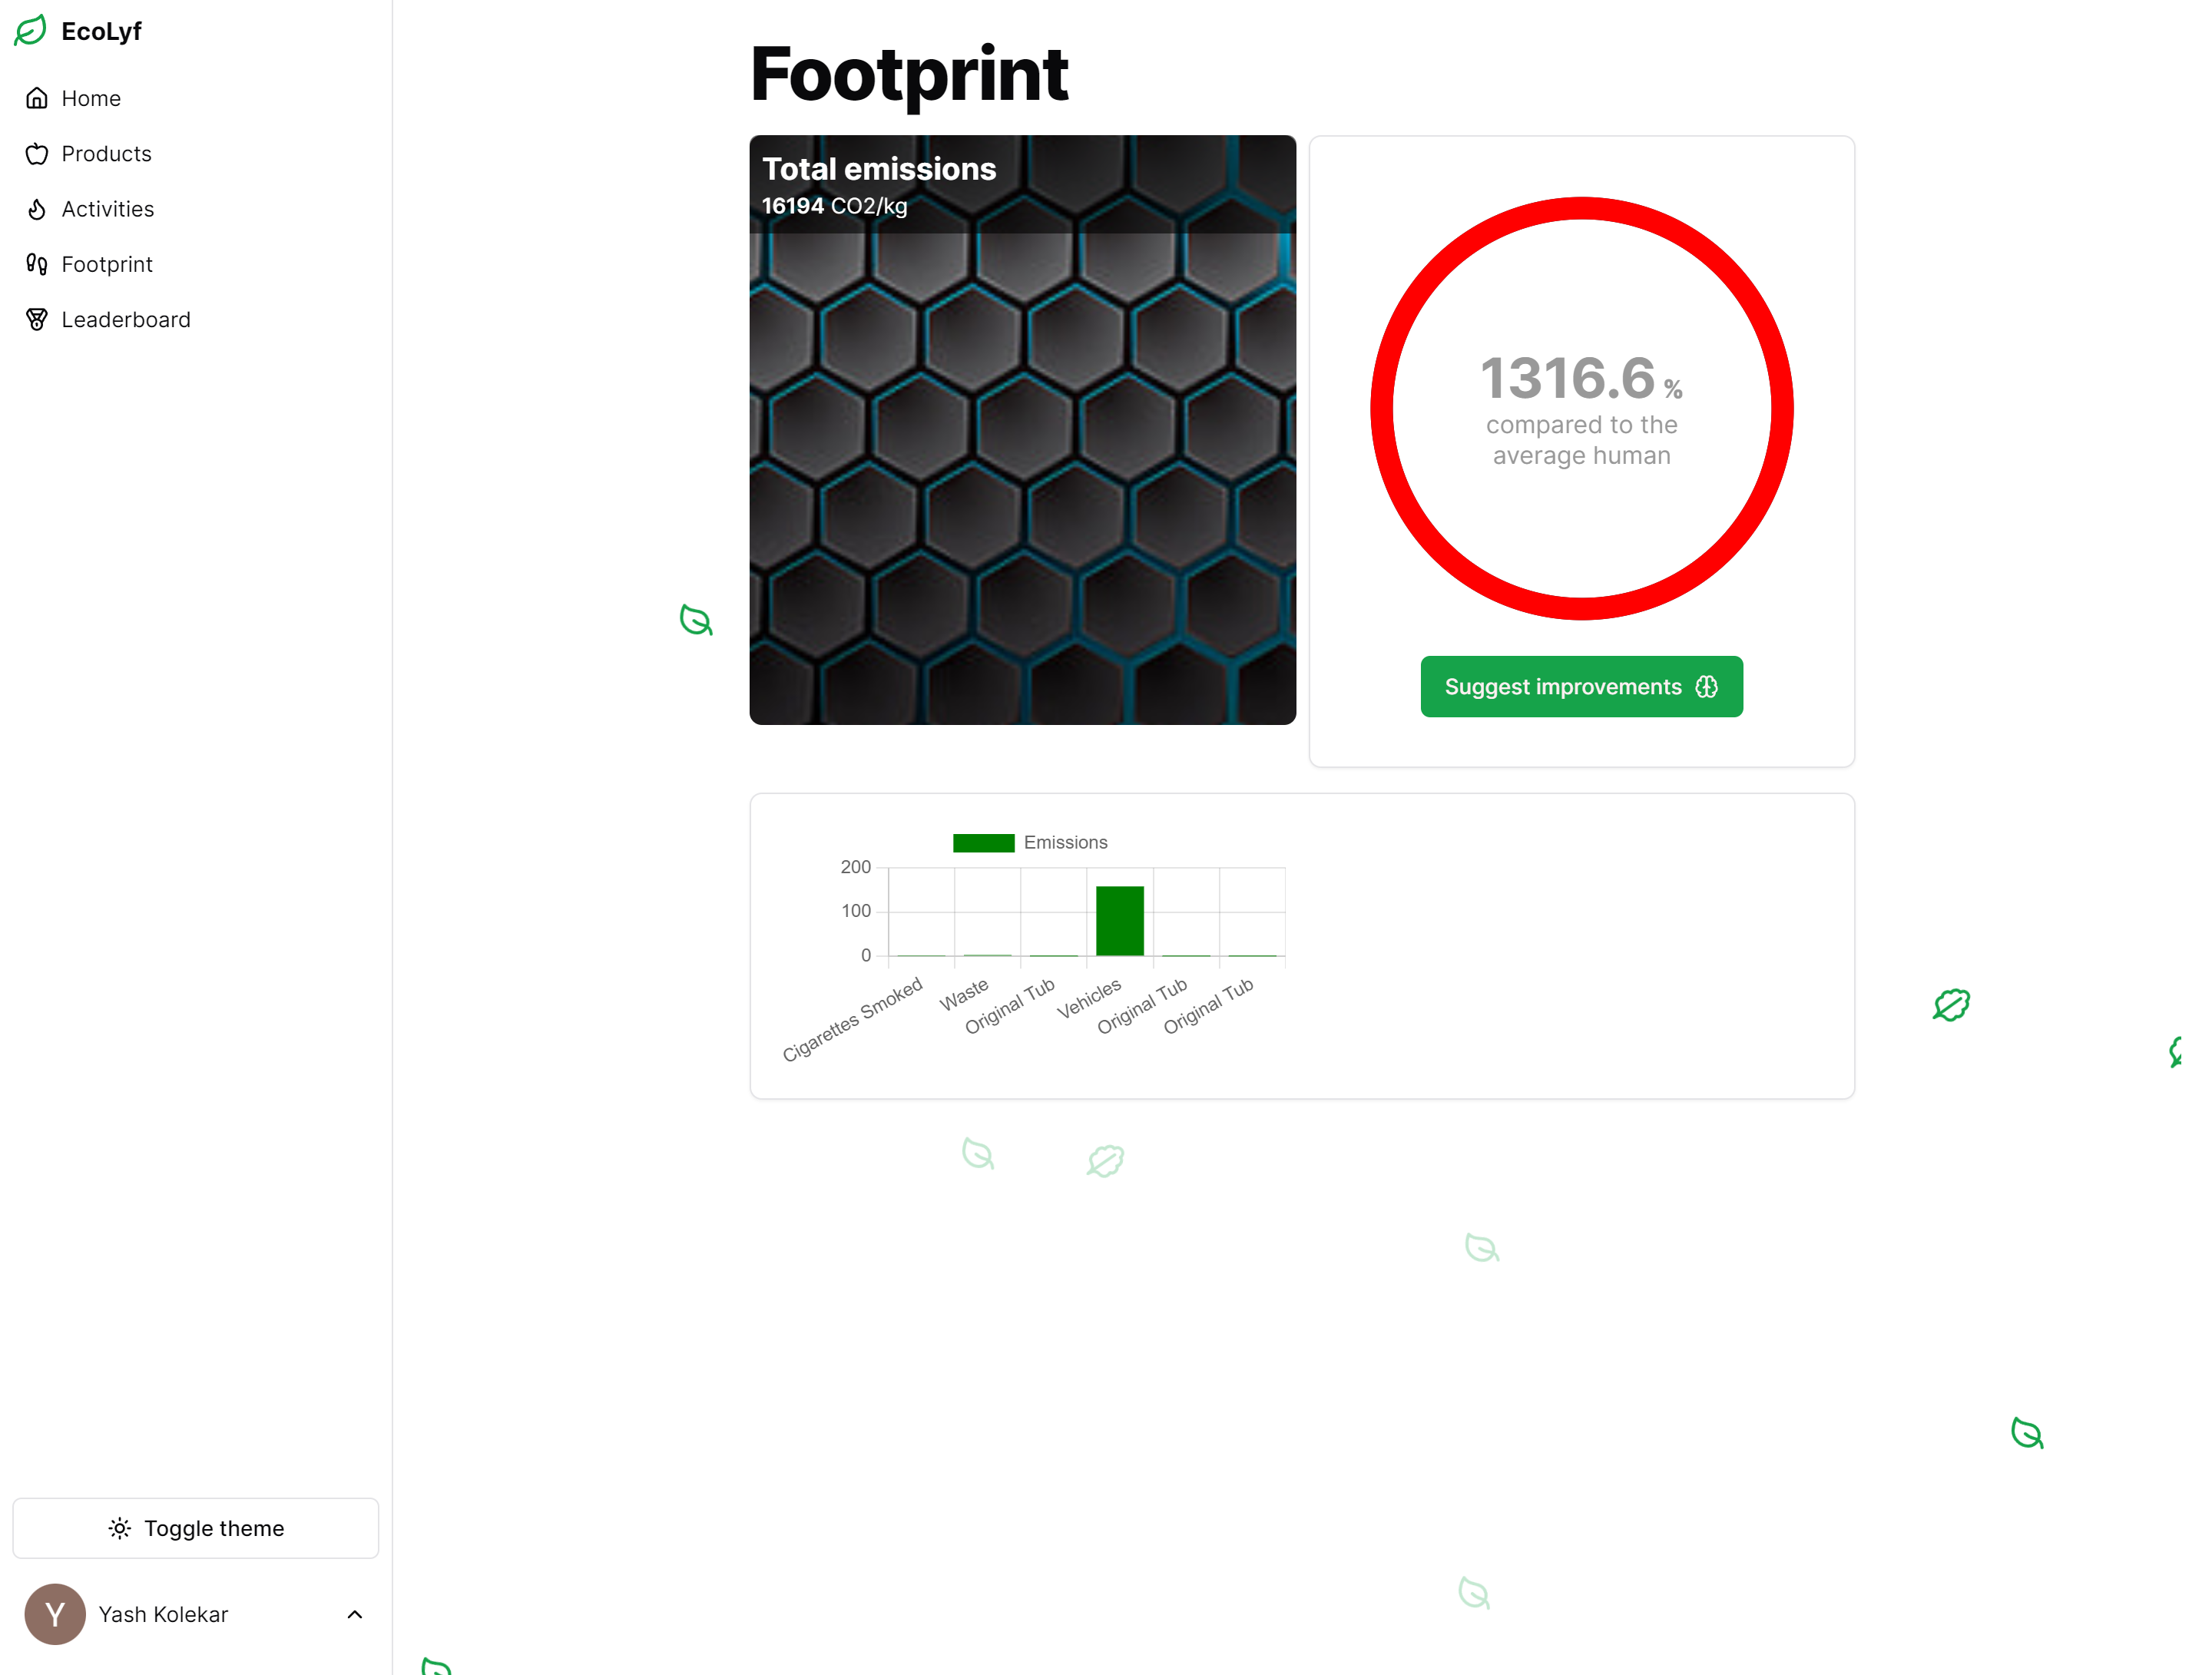2212x1675 pixels.
Task: Click the Vehicles bar in the chart
Action: point(1119,918)
